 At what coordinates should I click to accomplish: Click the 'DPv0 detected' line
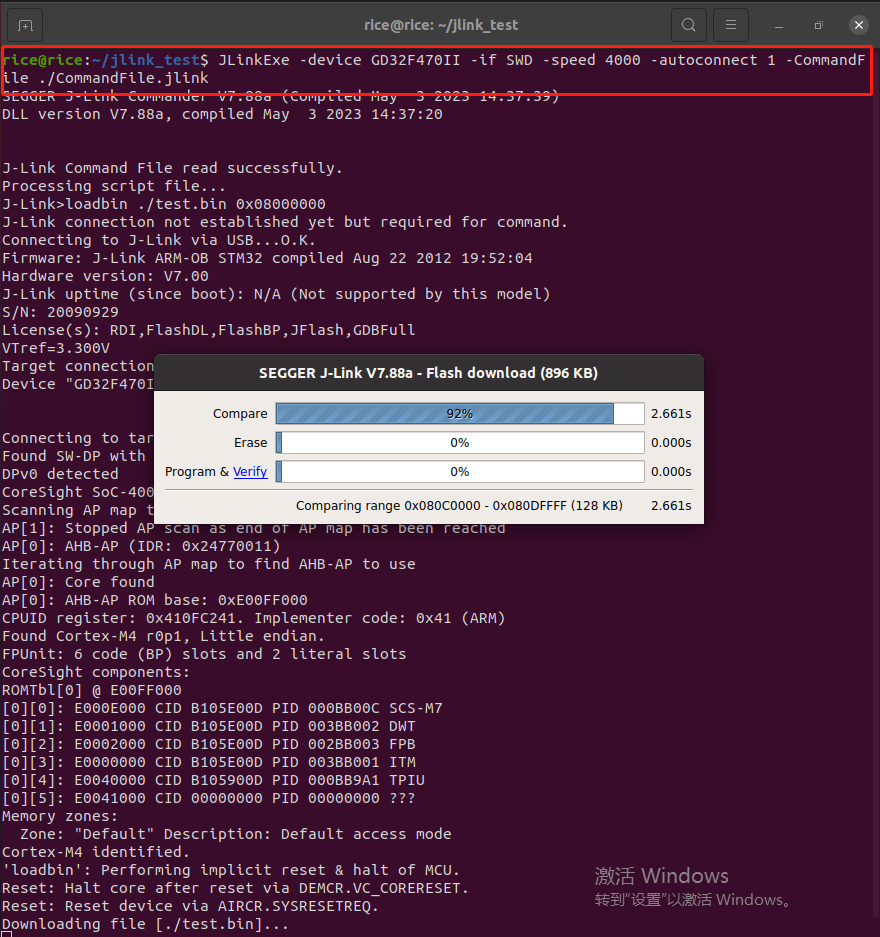(60, 474)
